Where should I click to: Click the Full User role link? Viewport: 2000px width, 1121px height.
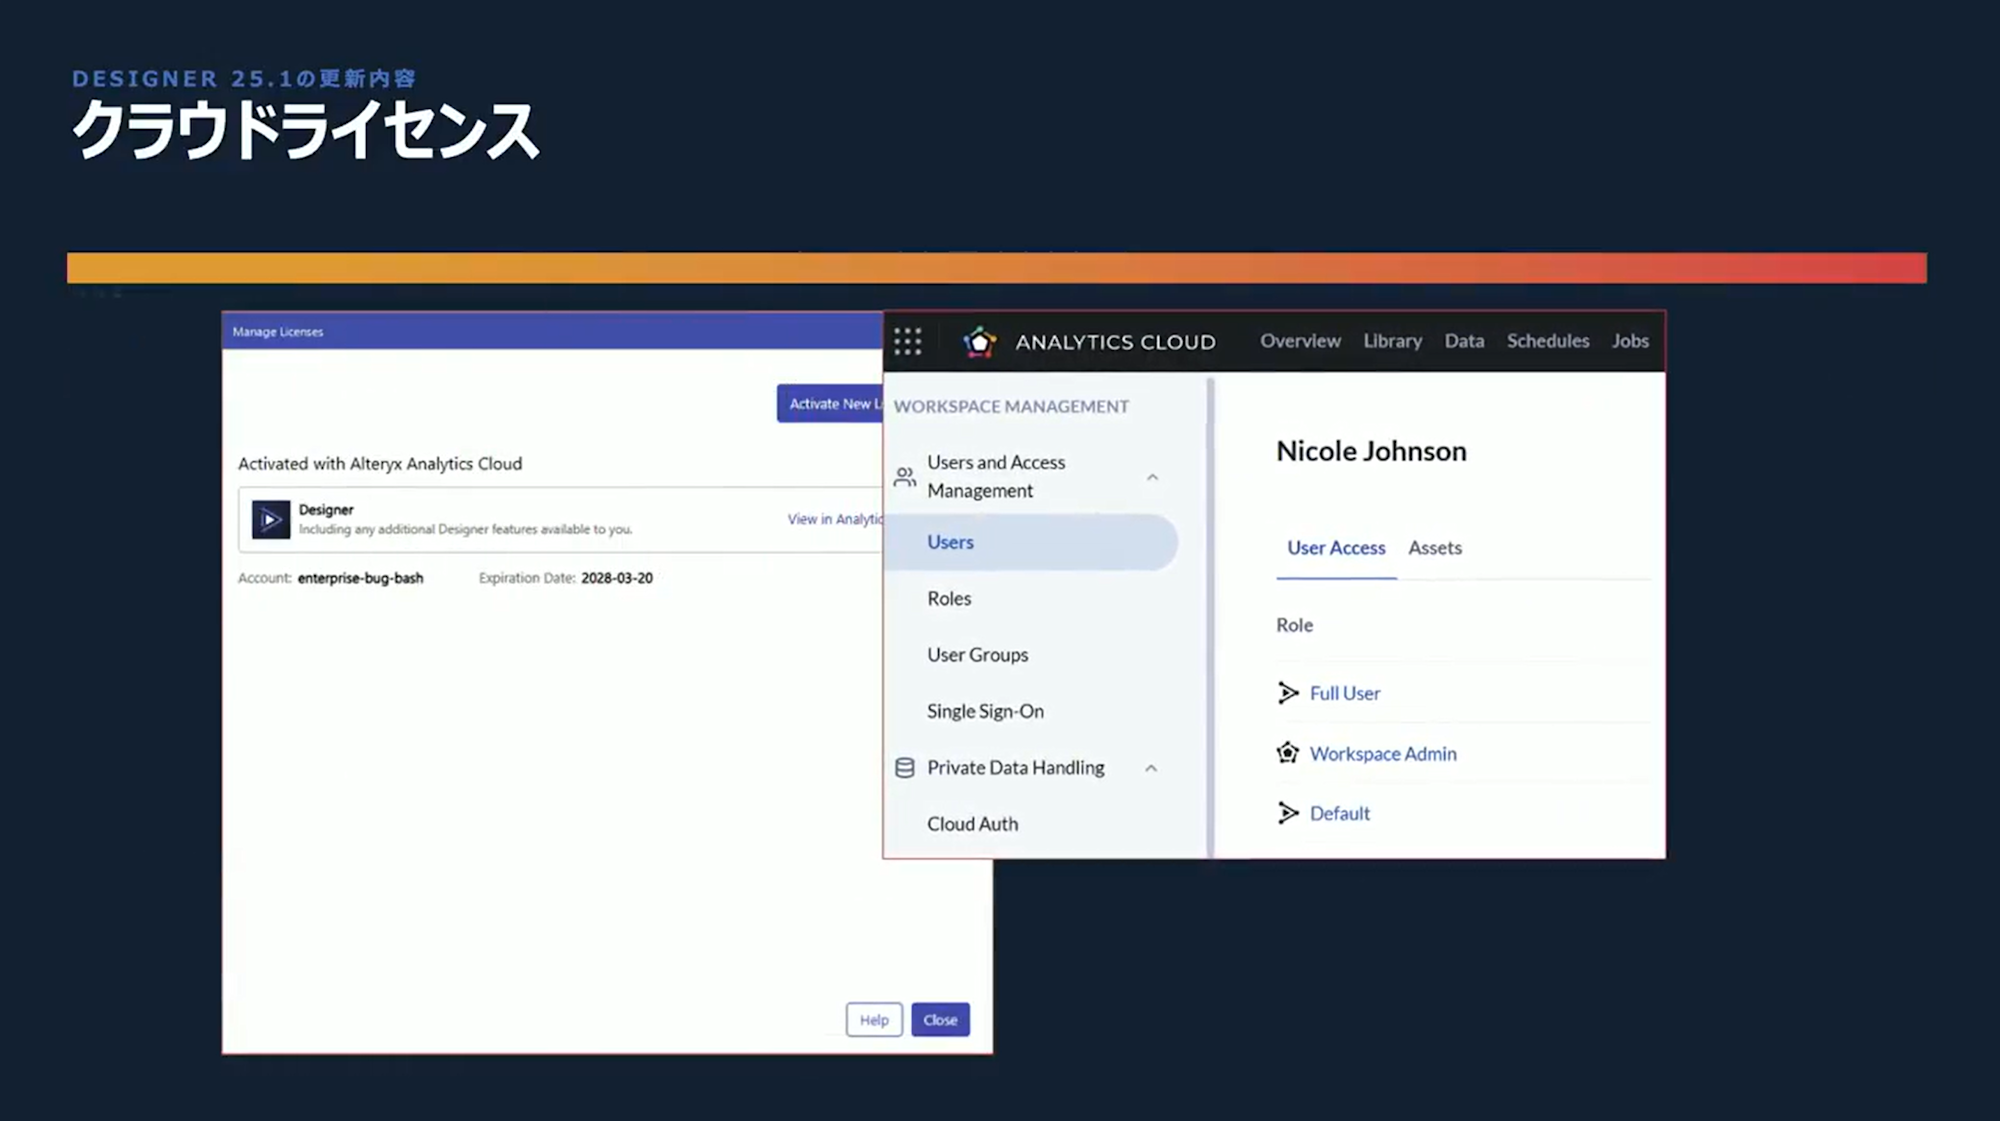click(x=1345, y=693)
